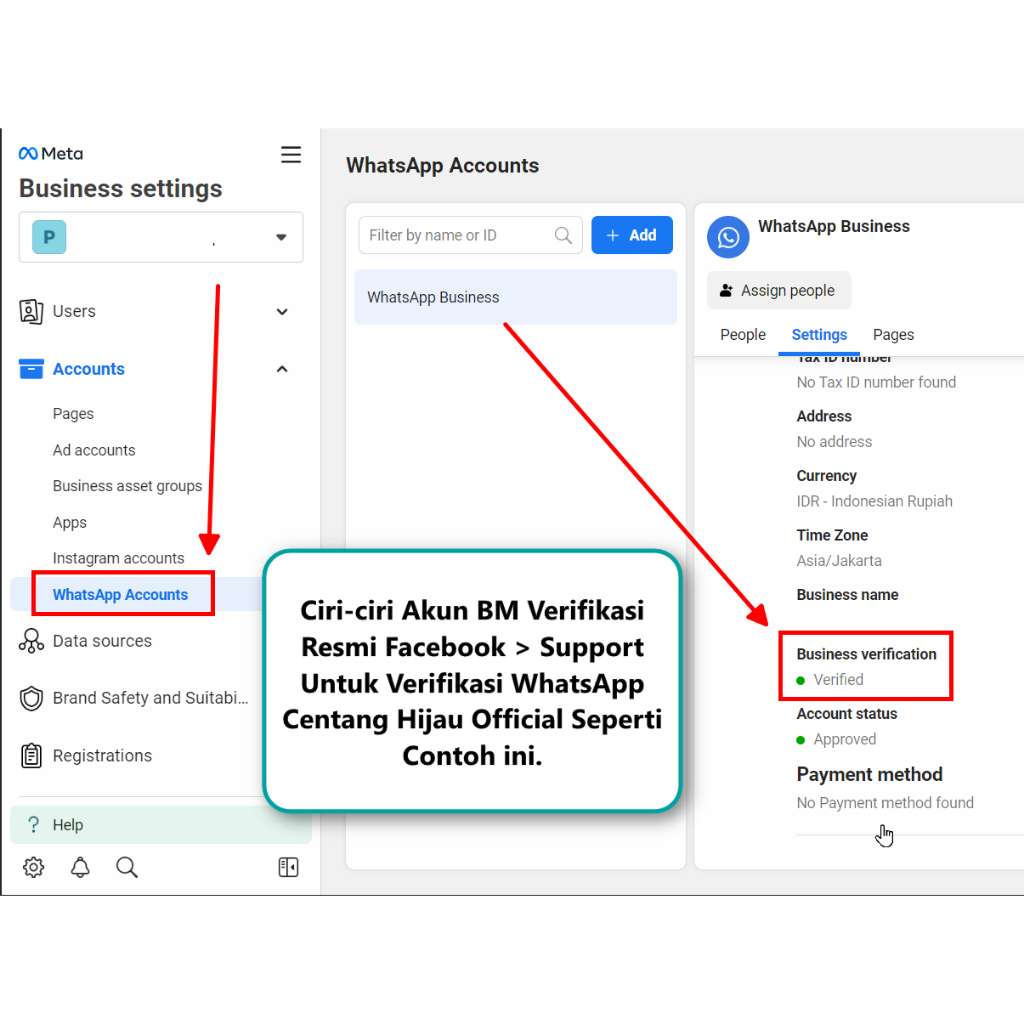Click the WhatsApp Business logo icon

point(727,237)
